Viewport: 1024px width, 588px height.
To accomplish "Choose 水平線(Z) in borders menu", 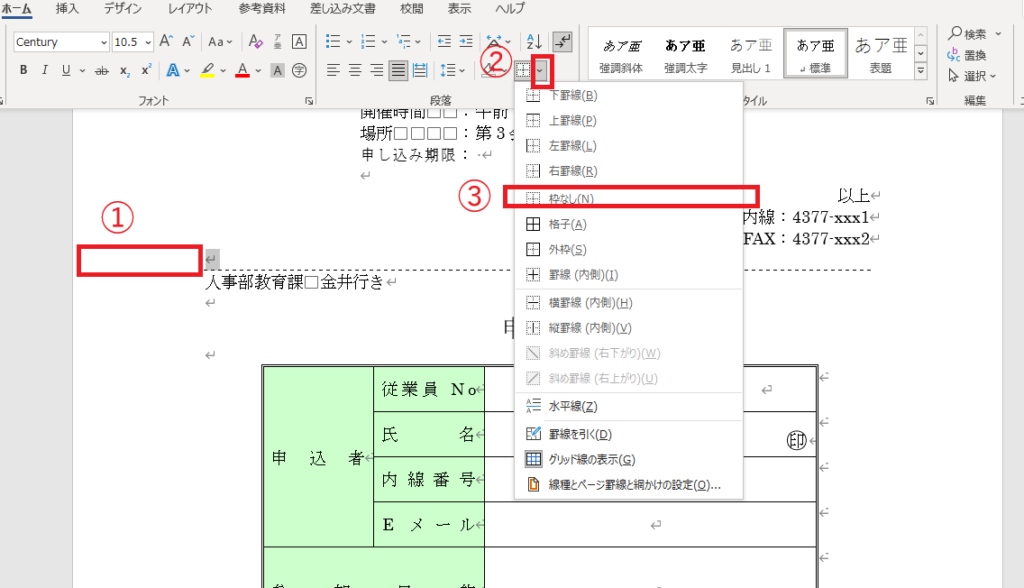I will (x=629, y=406).
